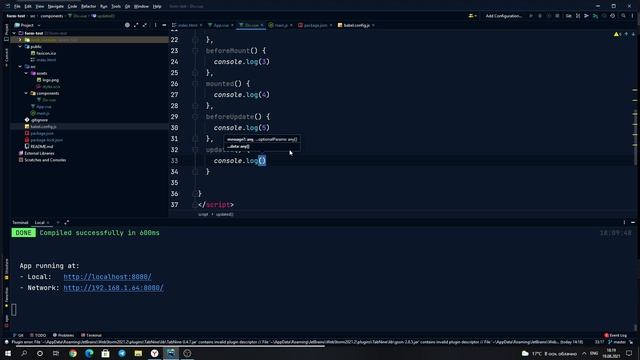Select README.md in the project tree

39,147
